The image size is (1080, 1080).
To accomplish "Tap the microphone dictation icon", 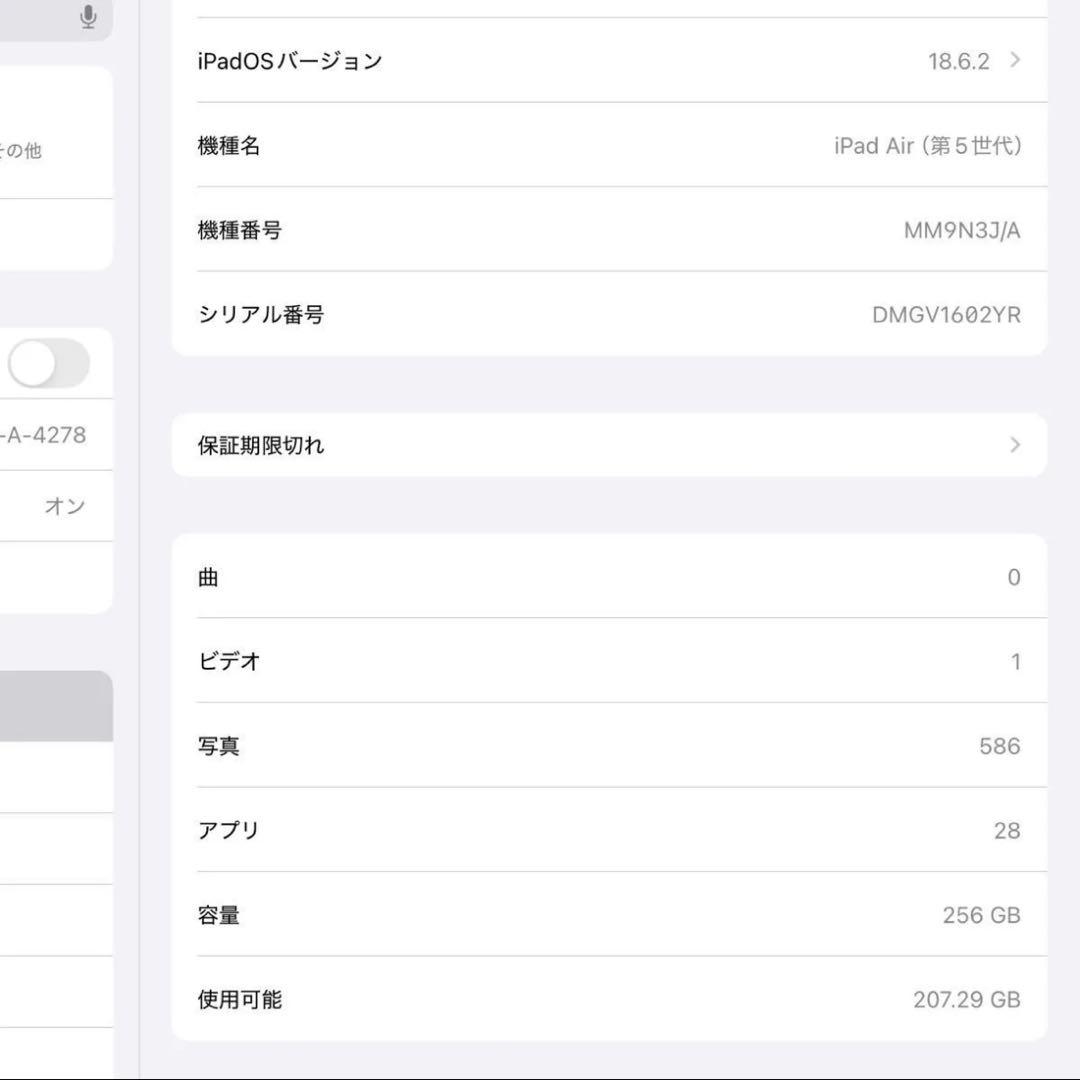I will point(88,16).
